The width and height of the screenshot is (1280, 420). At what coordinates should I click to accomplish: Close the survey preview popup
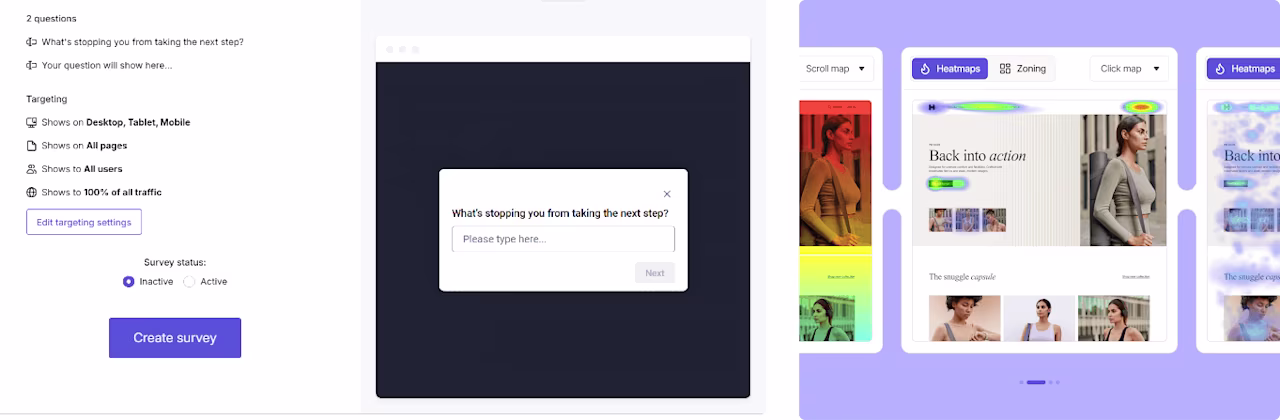click(667, 194)
